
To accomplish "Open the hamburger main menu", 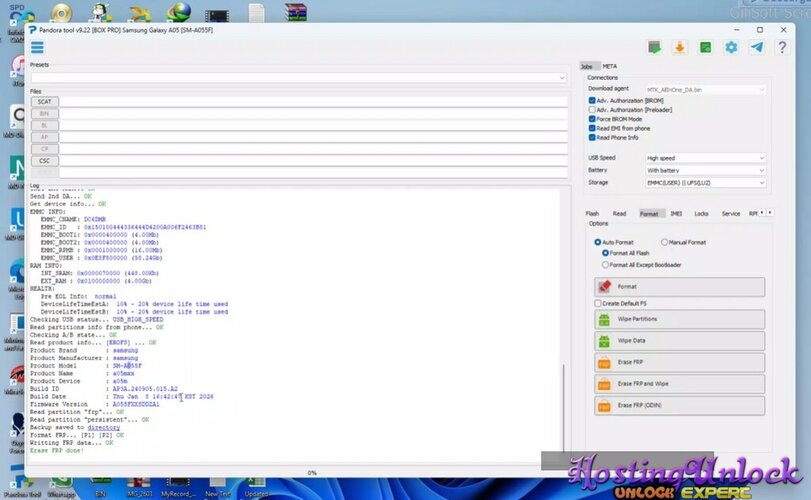I will (37, 47).
